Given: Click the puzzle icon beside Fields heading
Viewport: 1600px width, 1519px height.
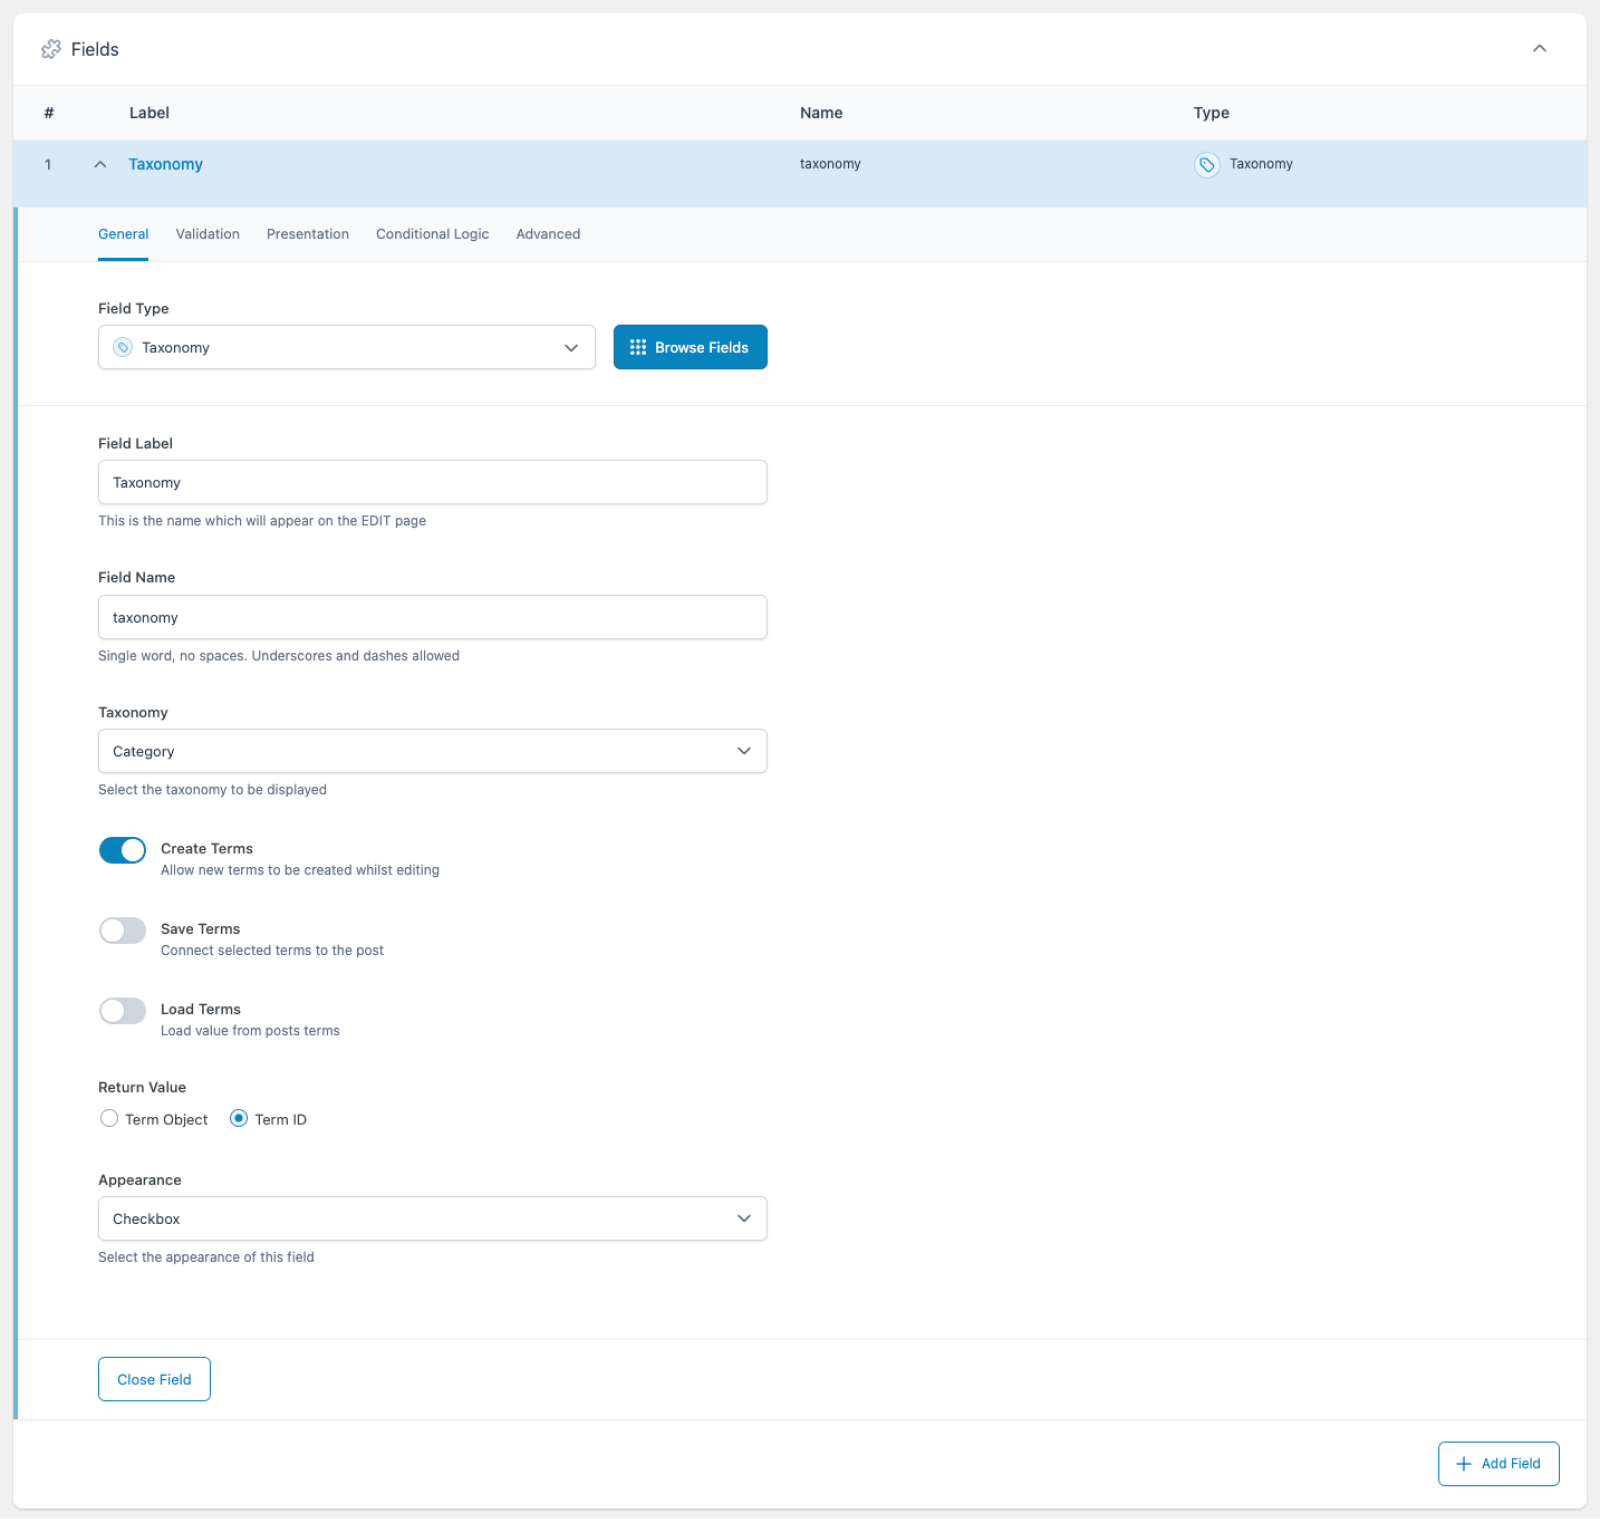Looking at the screenshot, I should 50,48.
